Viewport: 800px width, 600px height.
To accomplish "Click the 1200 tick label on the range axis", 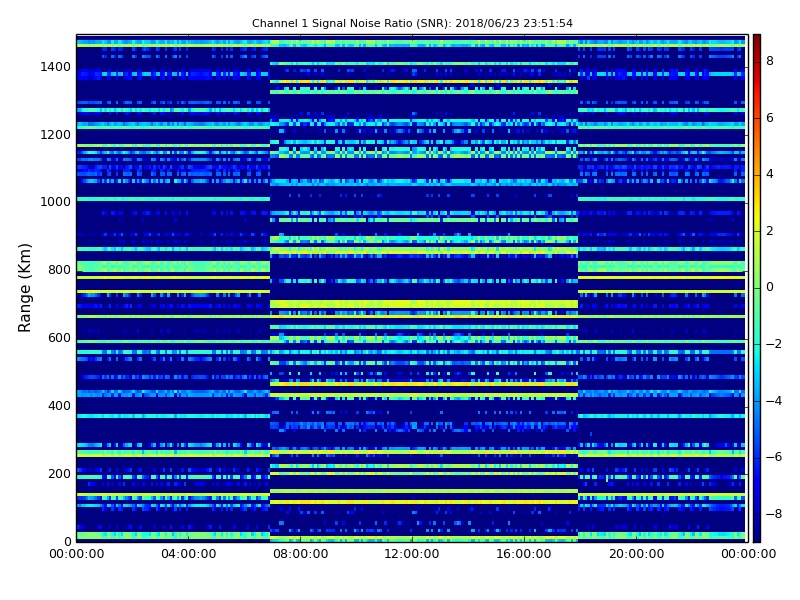I will 56,135.
